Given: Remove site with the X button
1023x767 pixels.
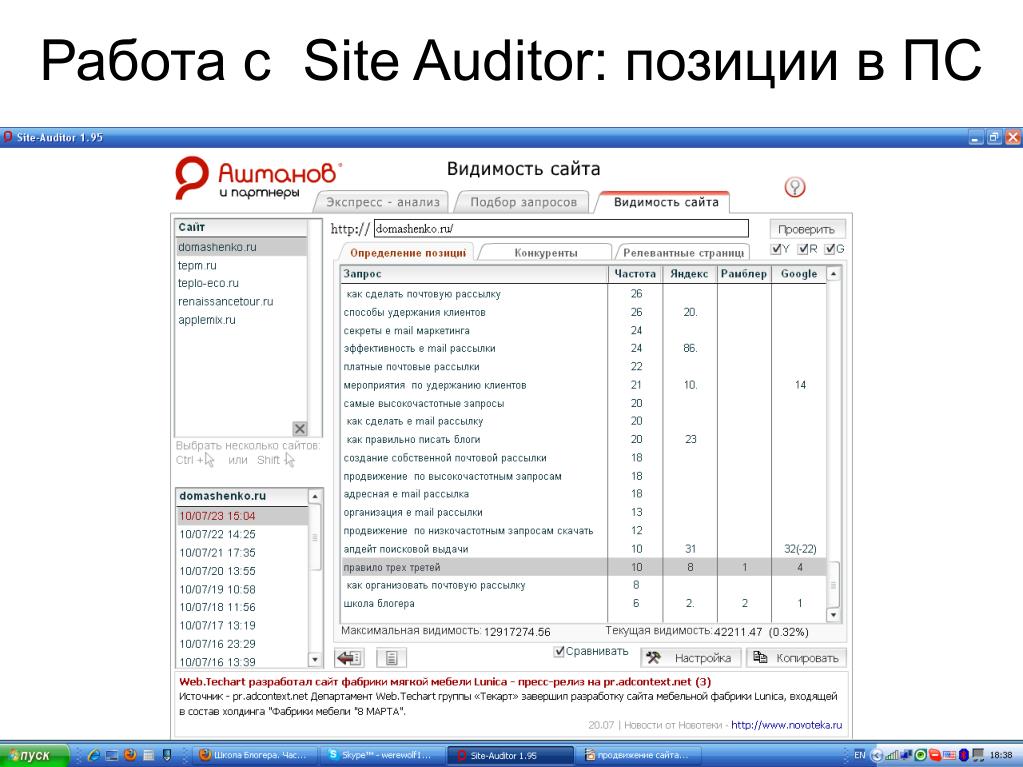Looking at the screenshot, I should [299, 429].
